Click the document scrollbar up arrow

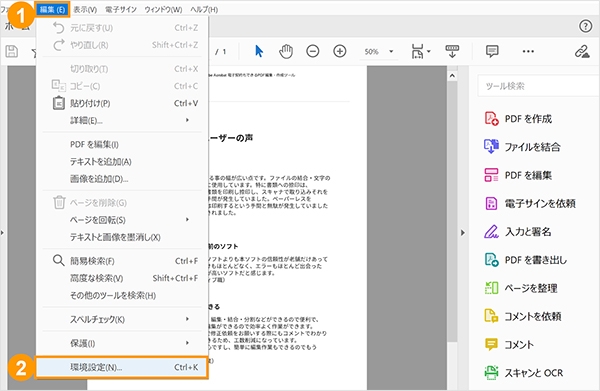[452, 76]
